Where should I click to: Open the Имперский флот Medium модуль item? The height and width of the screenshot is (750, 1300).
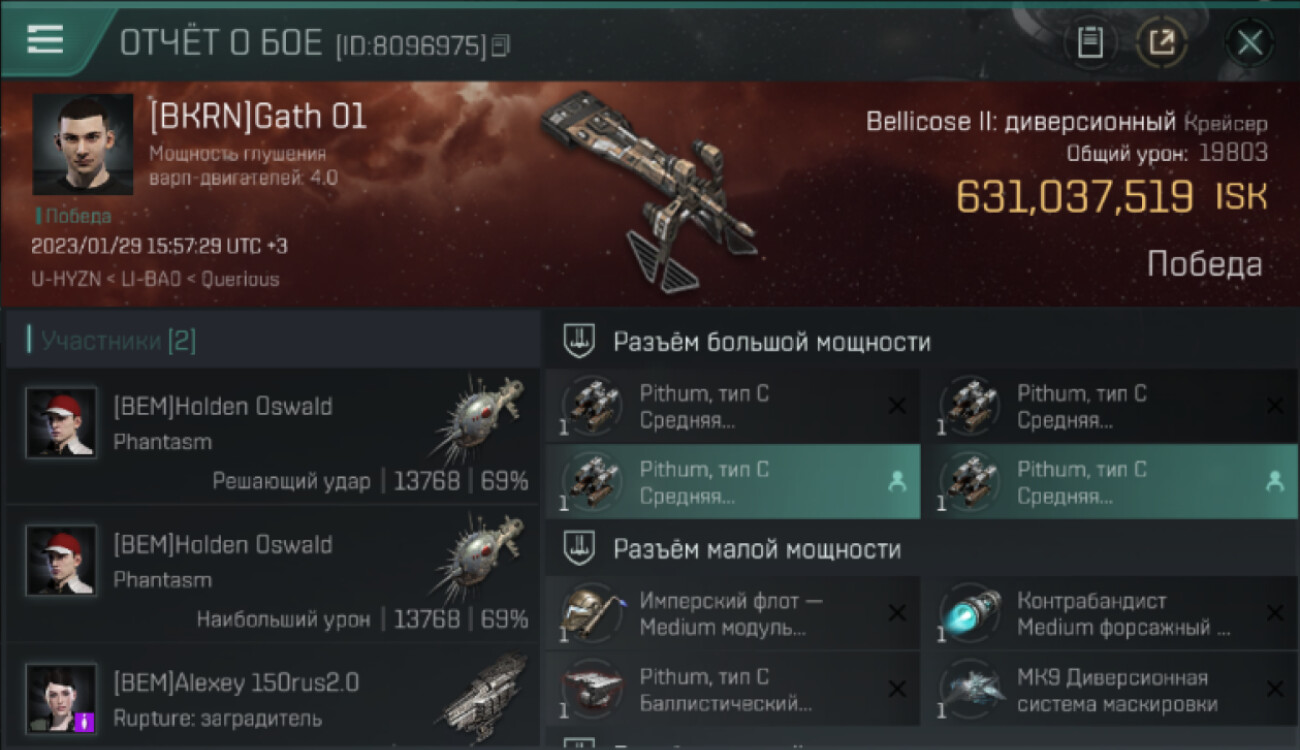(732, 614)
